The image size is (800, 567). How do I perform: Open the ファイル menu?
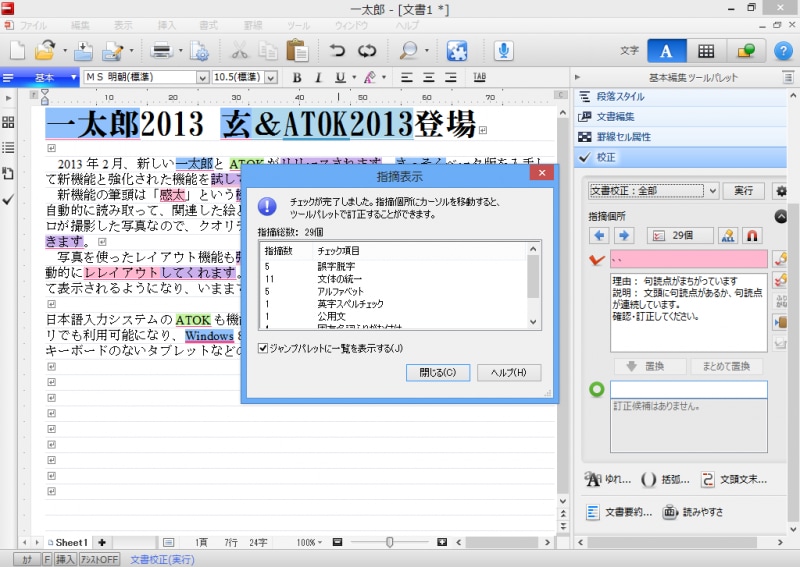tap(33, 25)
